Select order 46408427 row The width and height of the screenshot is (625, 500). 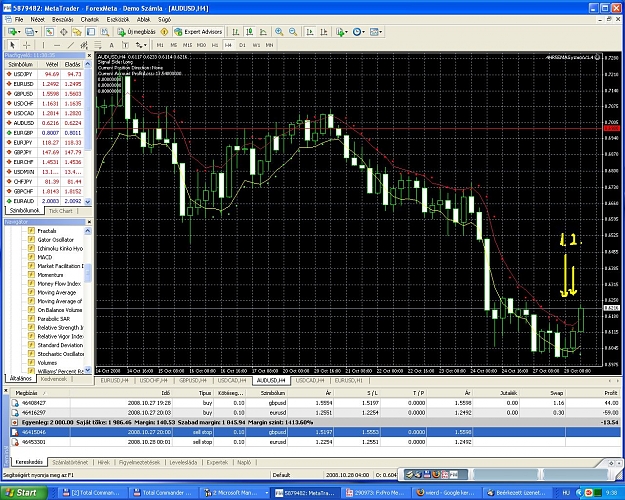(315, 403)
